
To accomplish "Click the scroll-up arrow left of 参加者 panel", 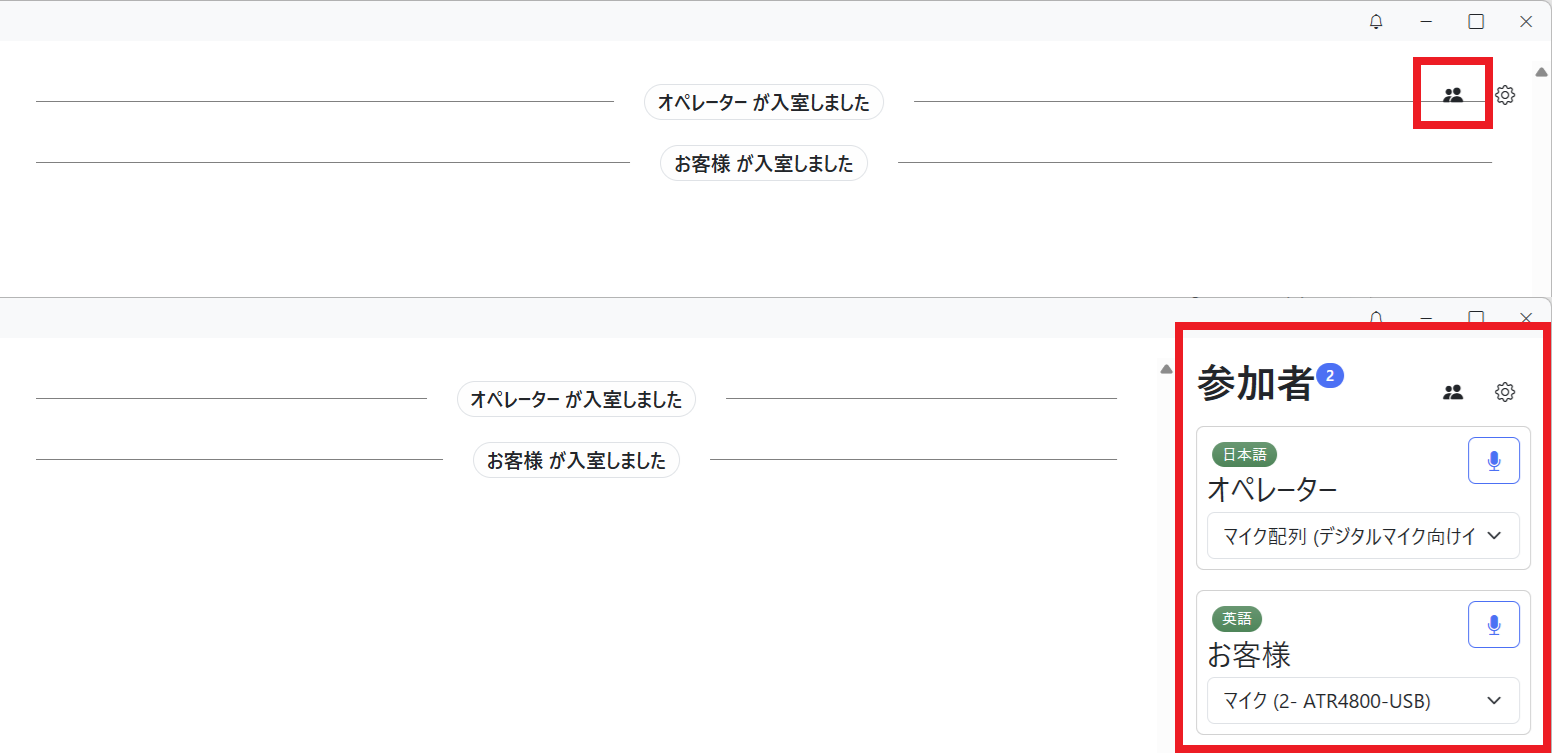I will pyautogui.click(x=1165, y=369).
